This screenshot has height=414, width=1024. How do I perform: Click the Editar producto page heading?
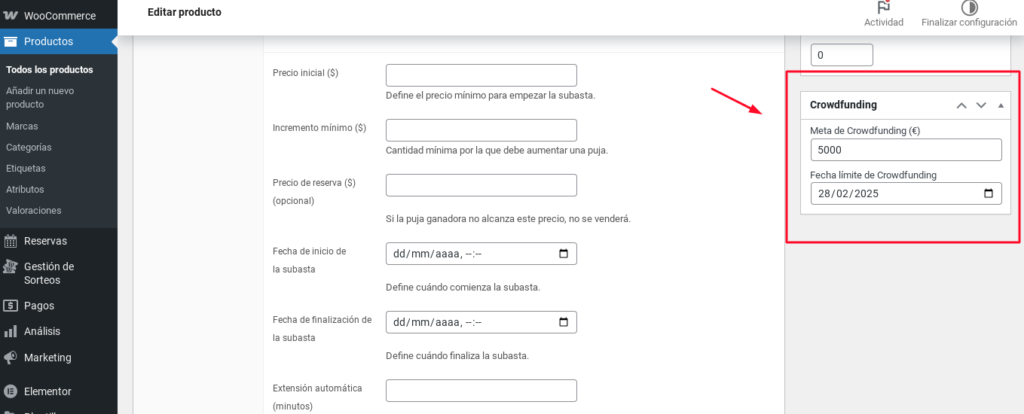[x=184, y=12]
